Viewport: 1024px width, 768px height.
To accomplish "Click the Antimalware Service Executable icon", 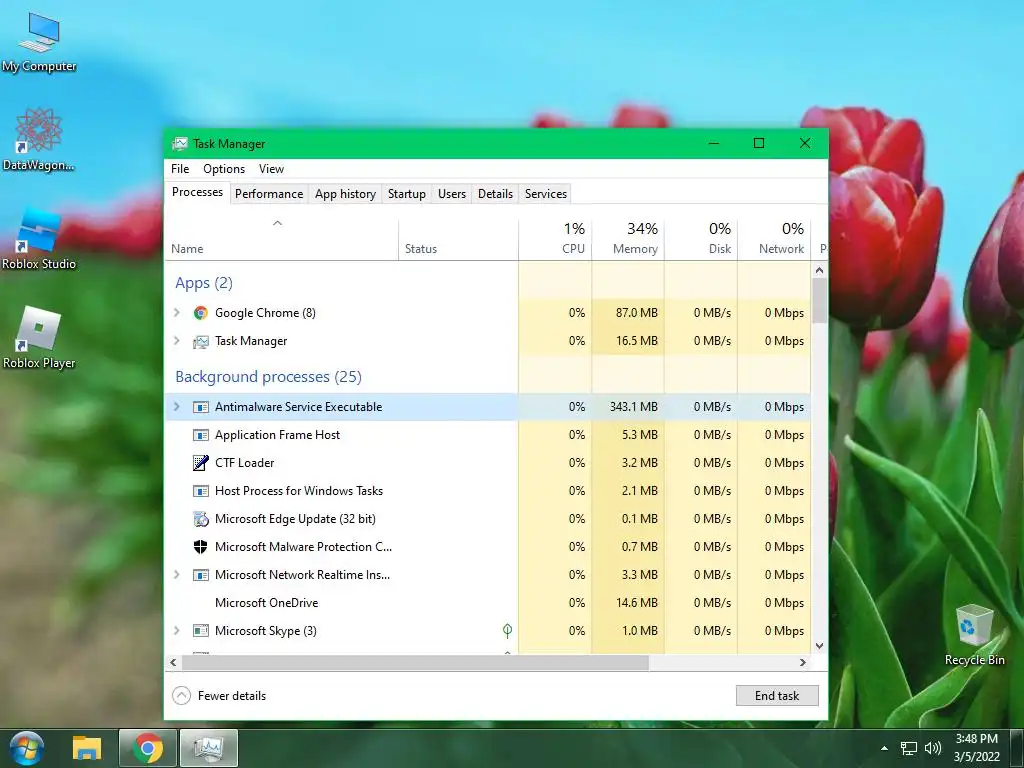I will (x=200, y=407).
